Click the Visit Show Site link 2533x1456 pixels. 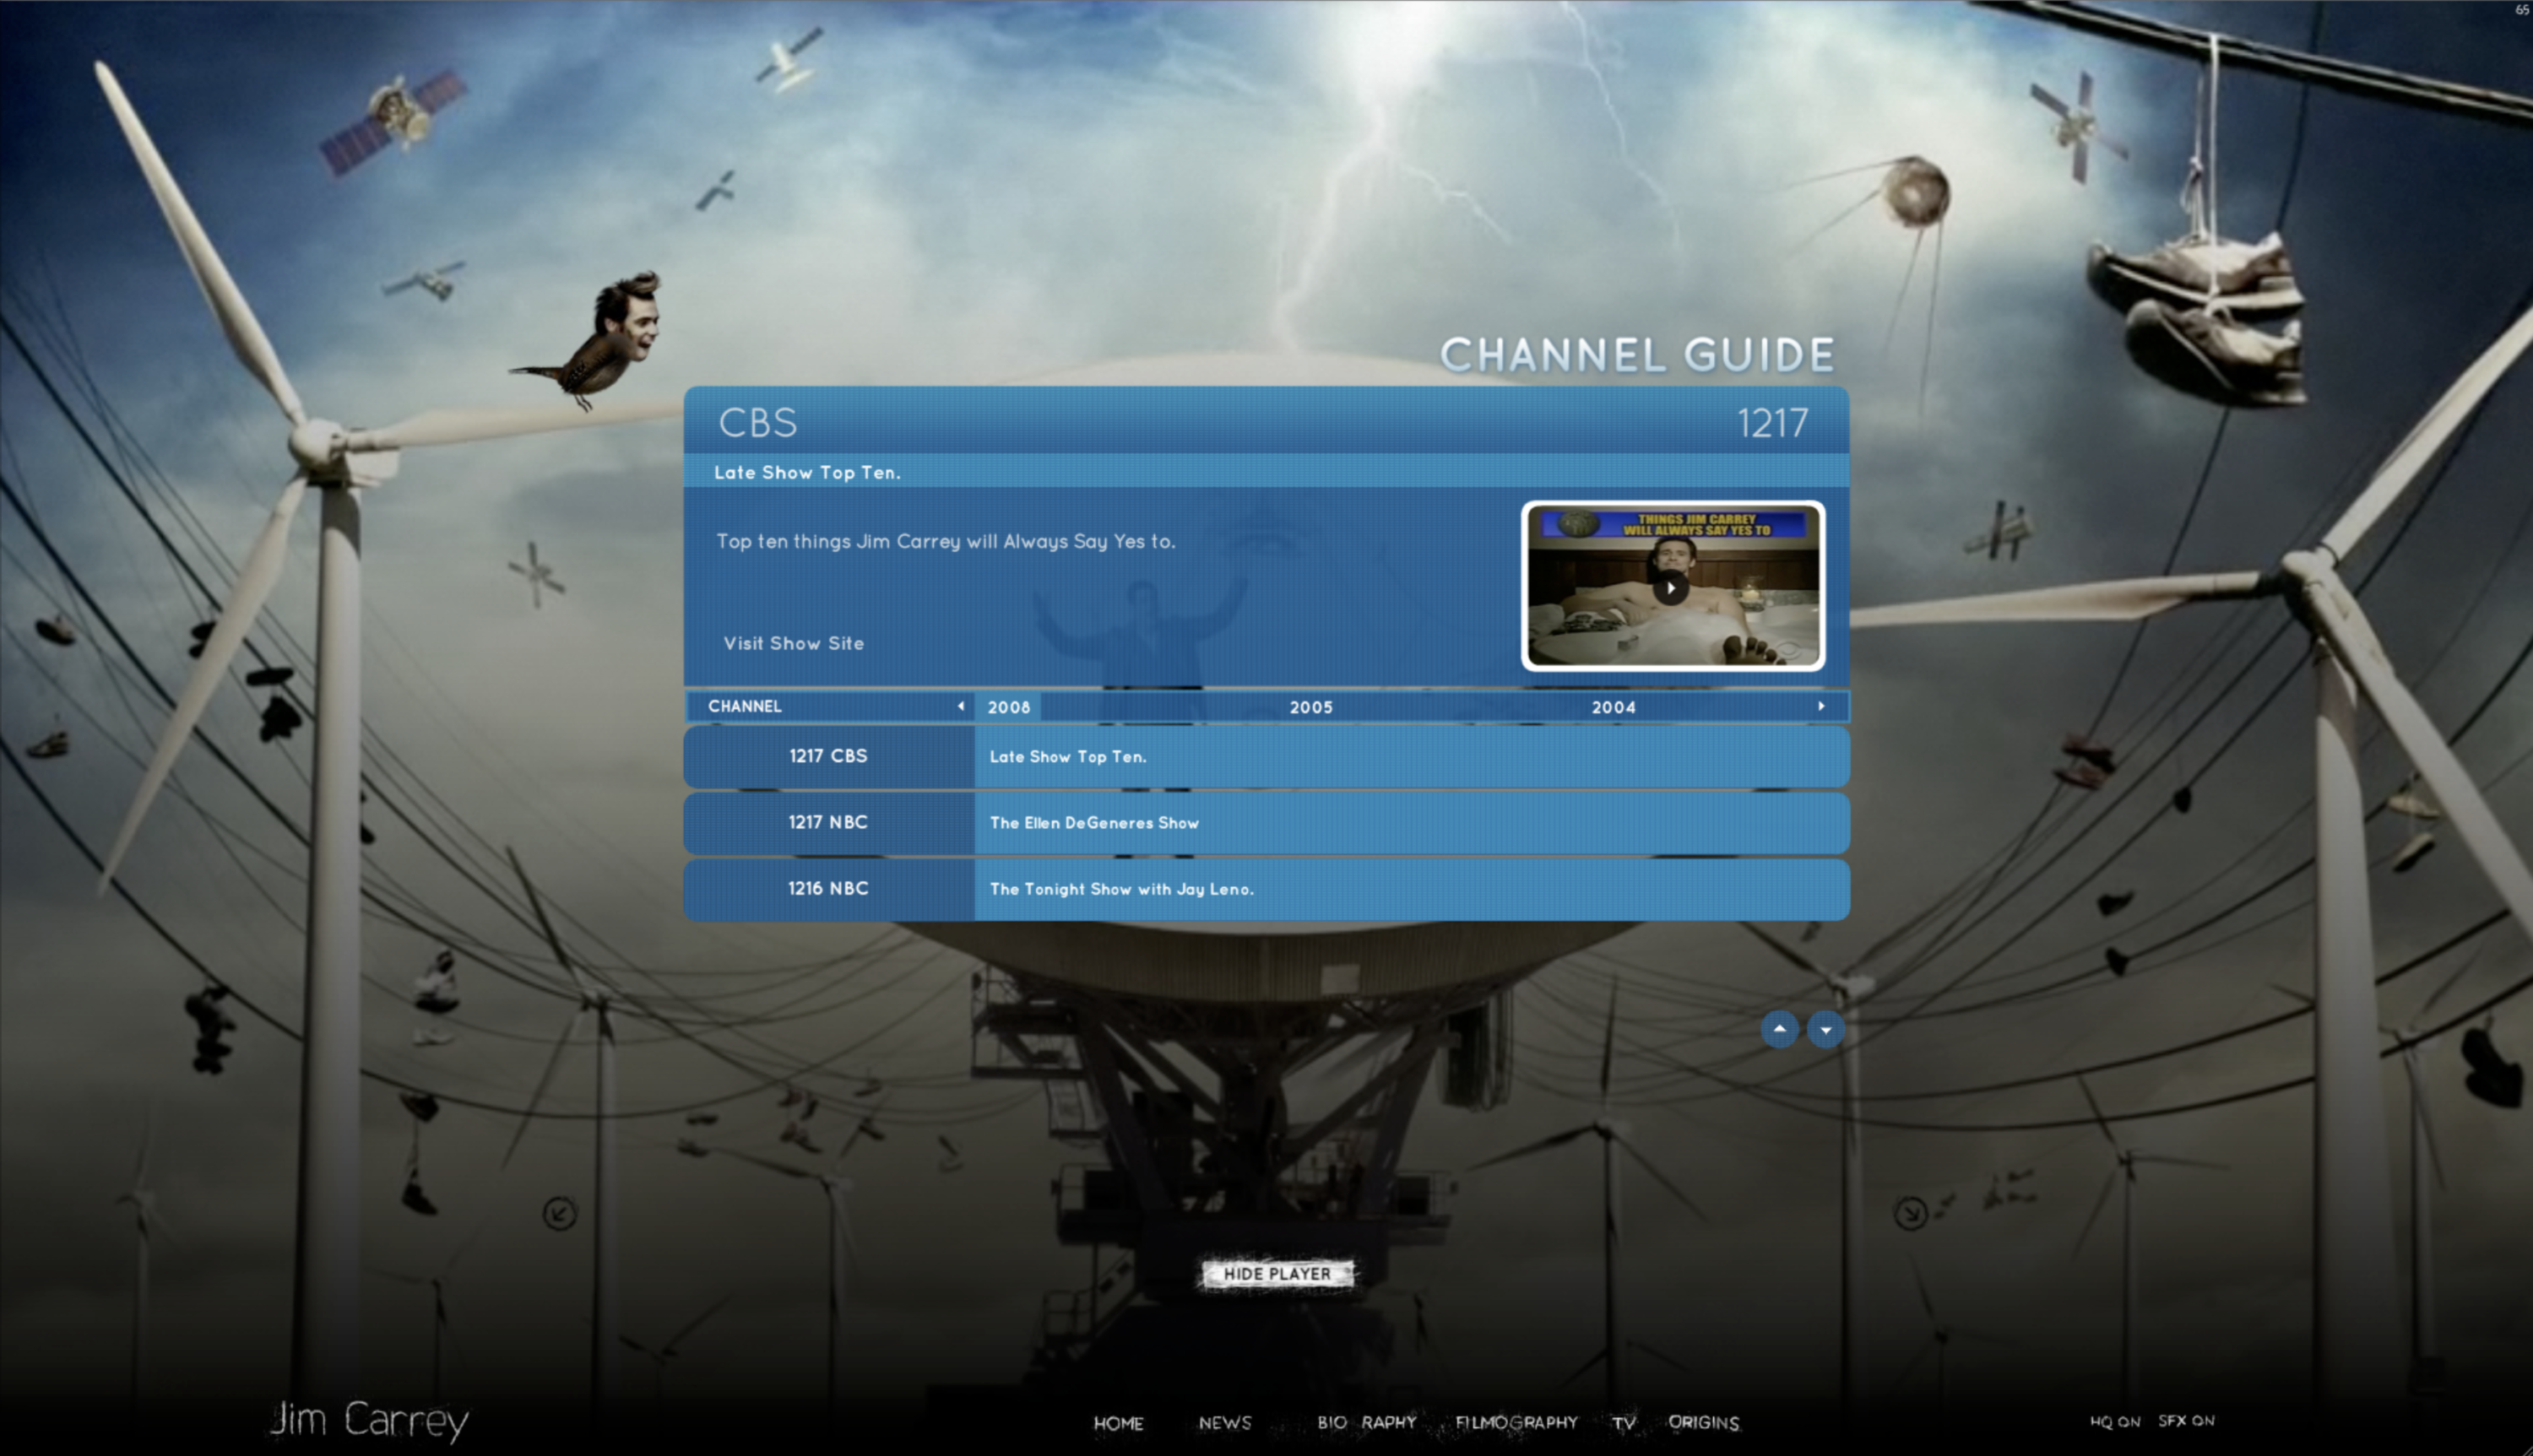[x=793, y=643]
